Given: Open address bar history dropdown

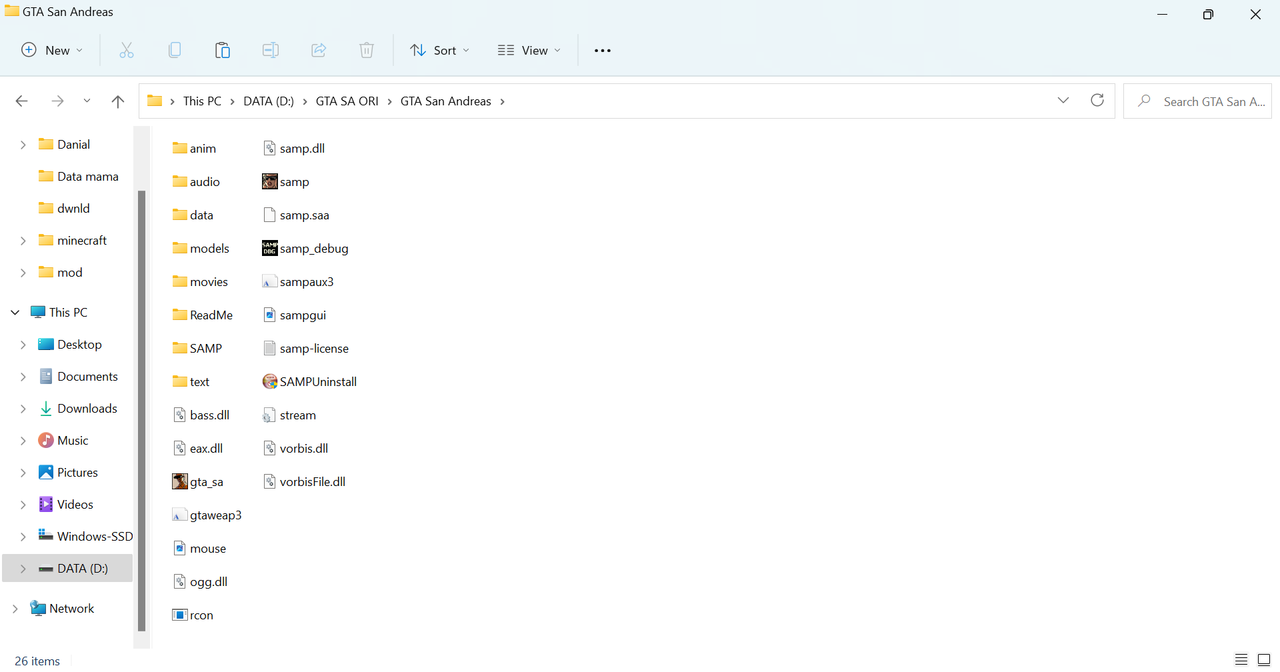Looking at the screenshot, I should [x=1063, y=101].
